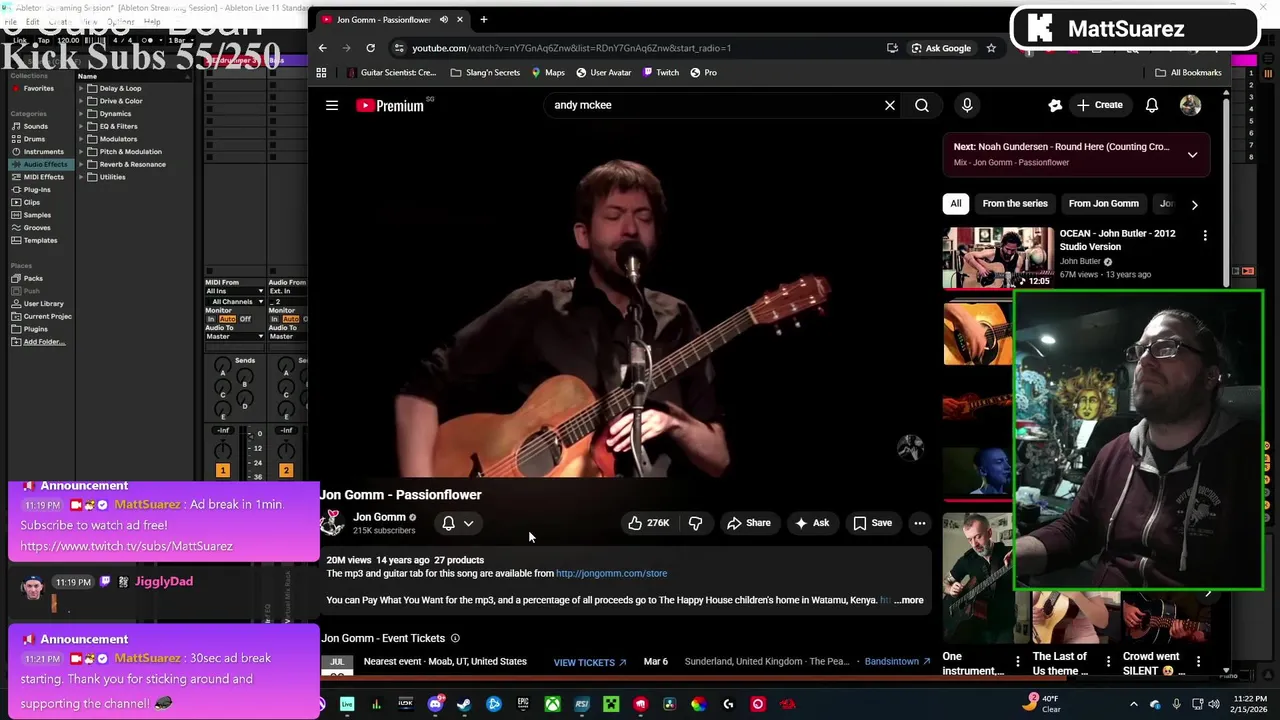Open Slang'n Secrets bookmarks folder
The width and height of the screenshot is (1280, 720).
pos(485,72)
